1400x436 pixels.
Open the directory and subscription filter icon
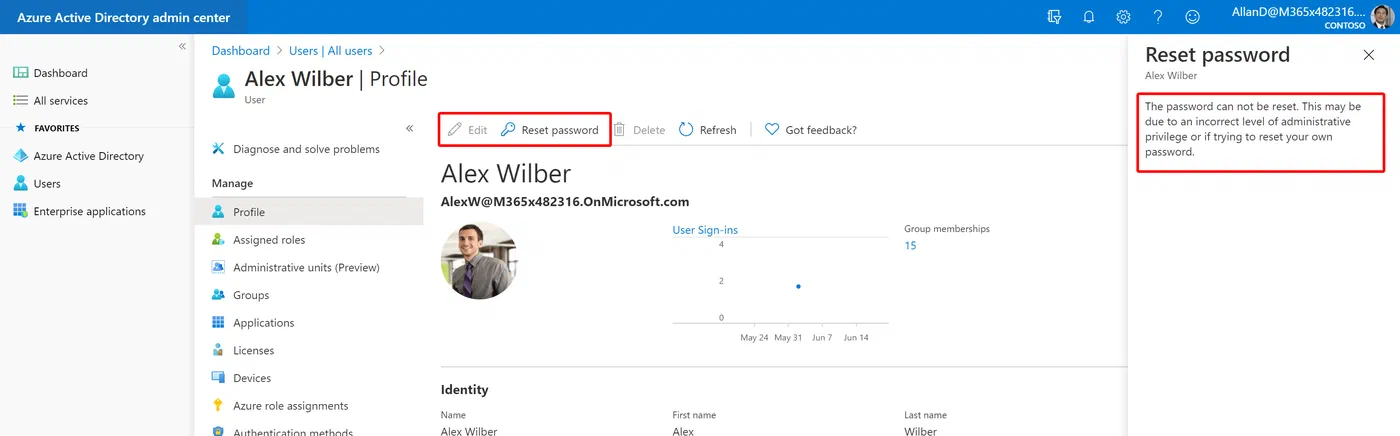pyautogui.click(x=1054, y=17)
